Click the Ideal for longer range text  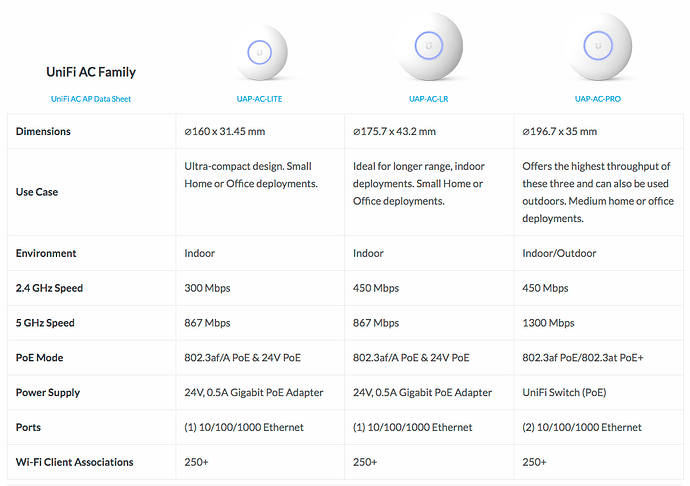418,184
